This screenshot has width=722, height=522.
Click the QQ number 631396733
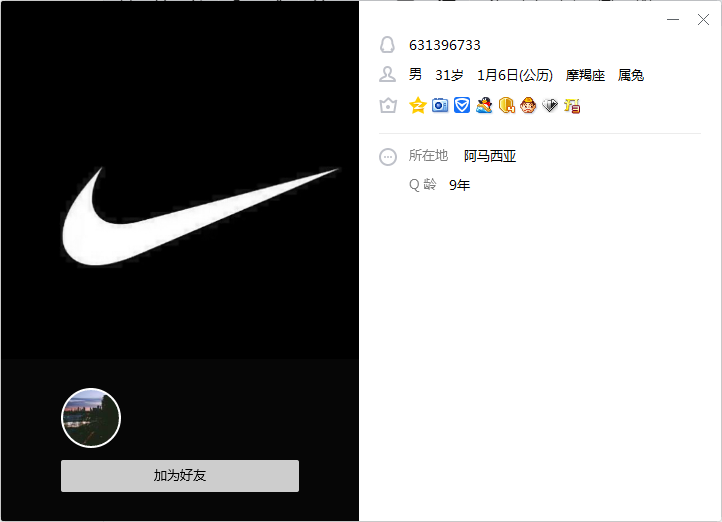444,45
